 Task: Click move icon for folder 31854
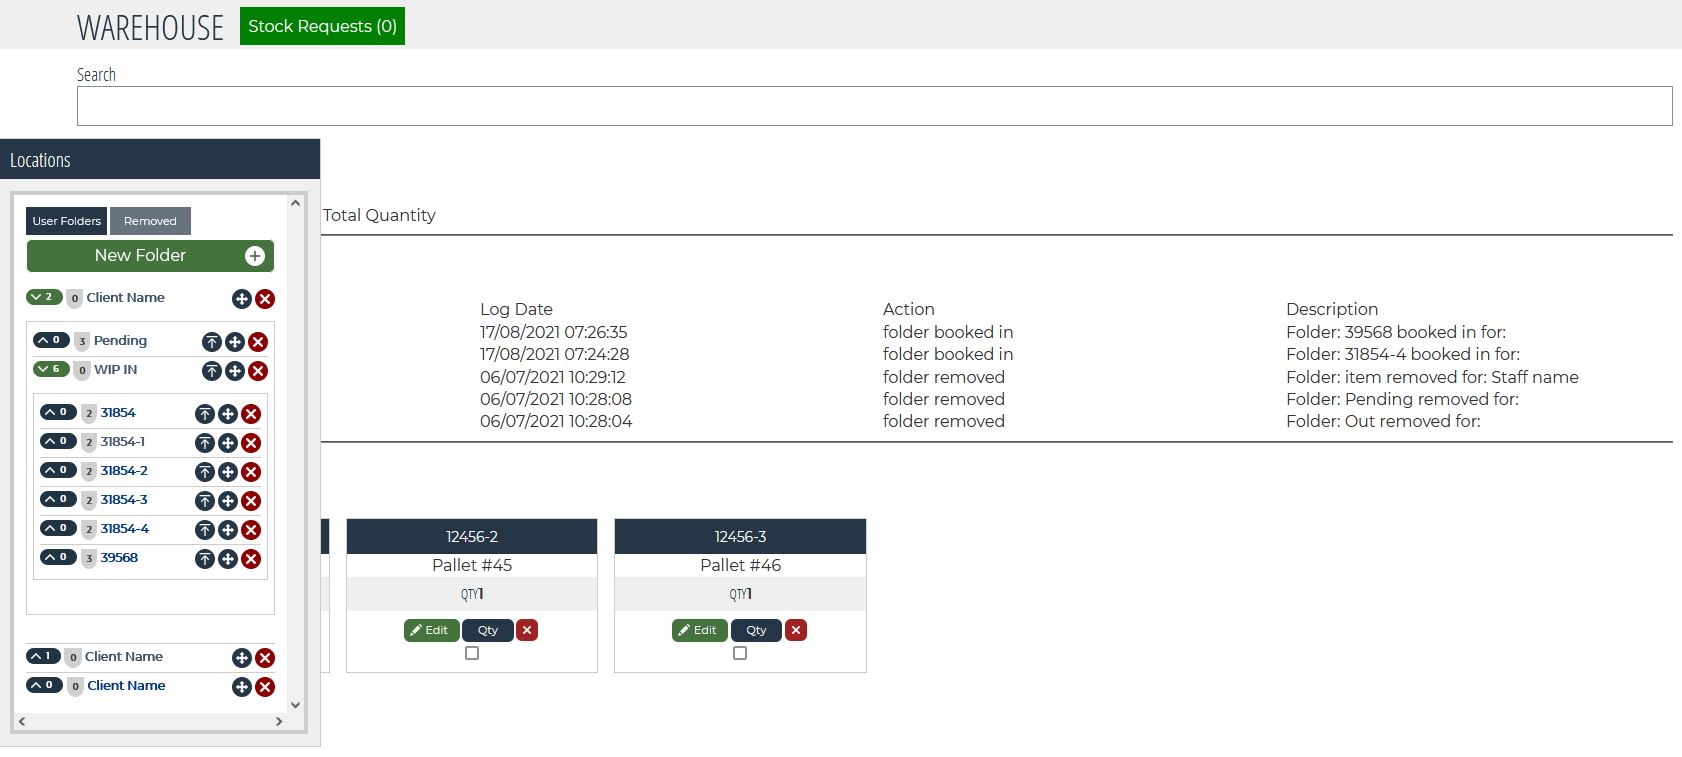[x=228, y=414]
